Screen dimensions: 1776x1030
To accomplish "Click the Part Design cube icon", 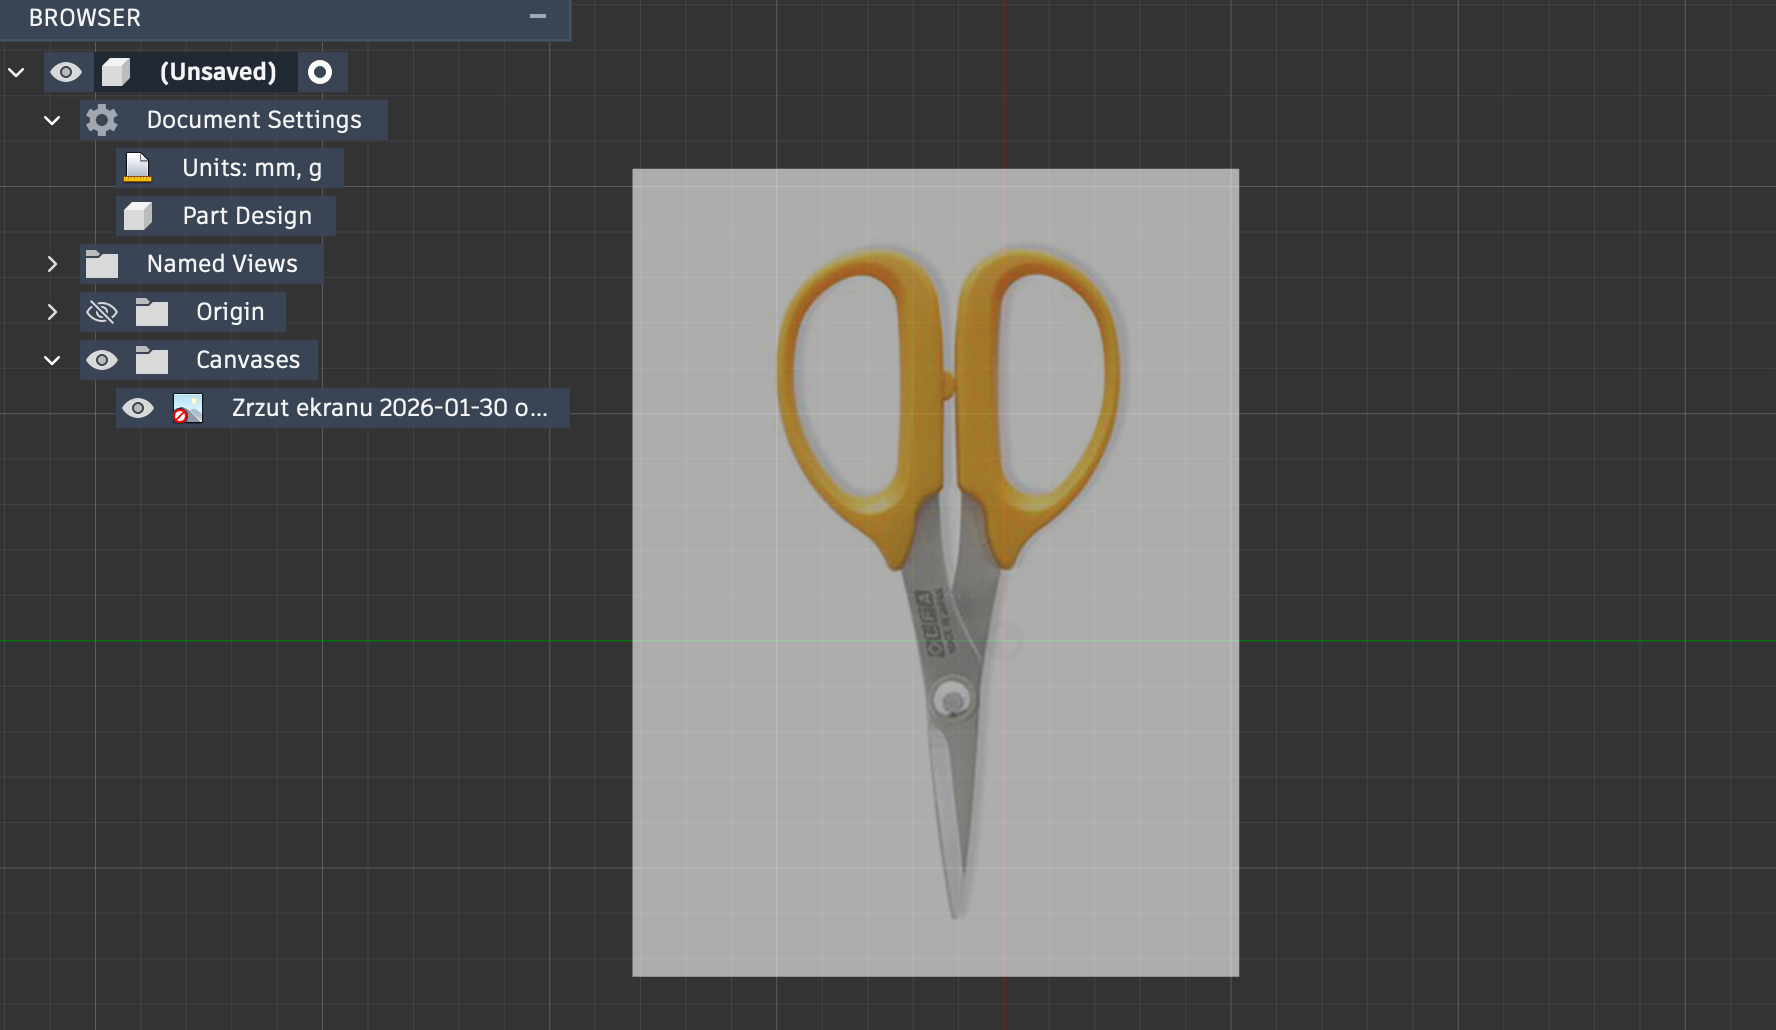I will coord(138,216).
